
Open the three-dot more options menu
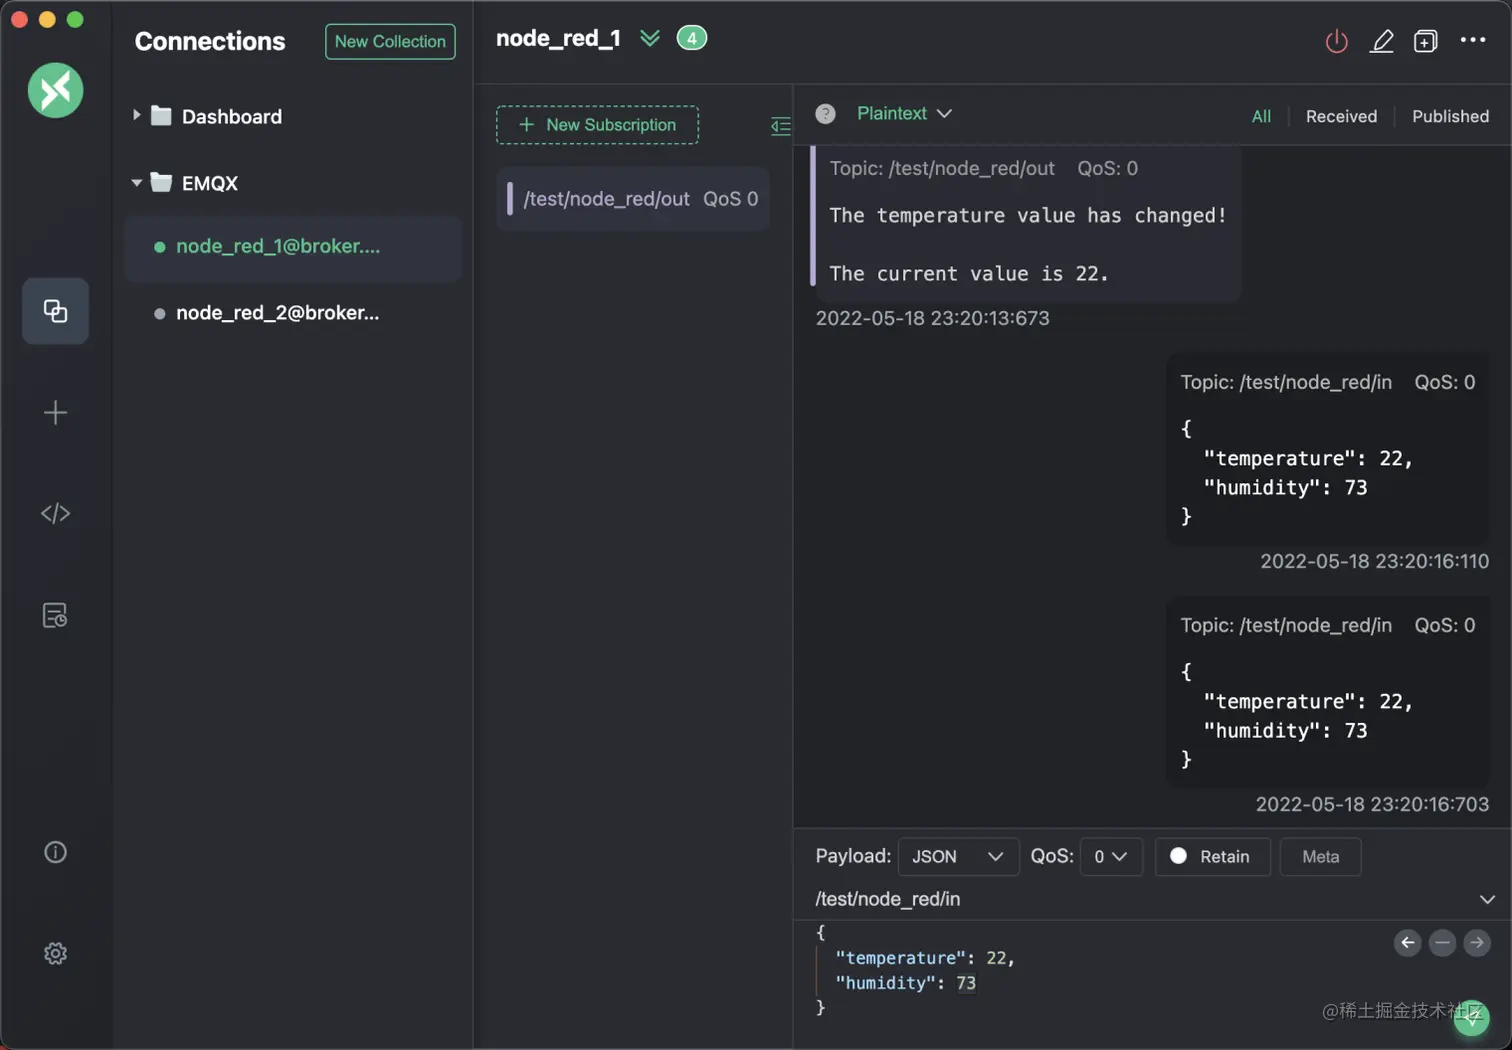click(1472, 40)
